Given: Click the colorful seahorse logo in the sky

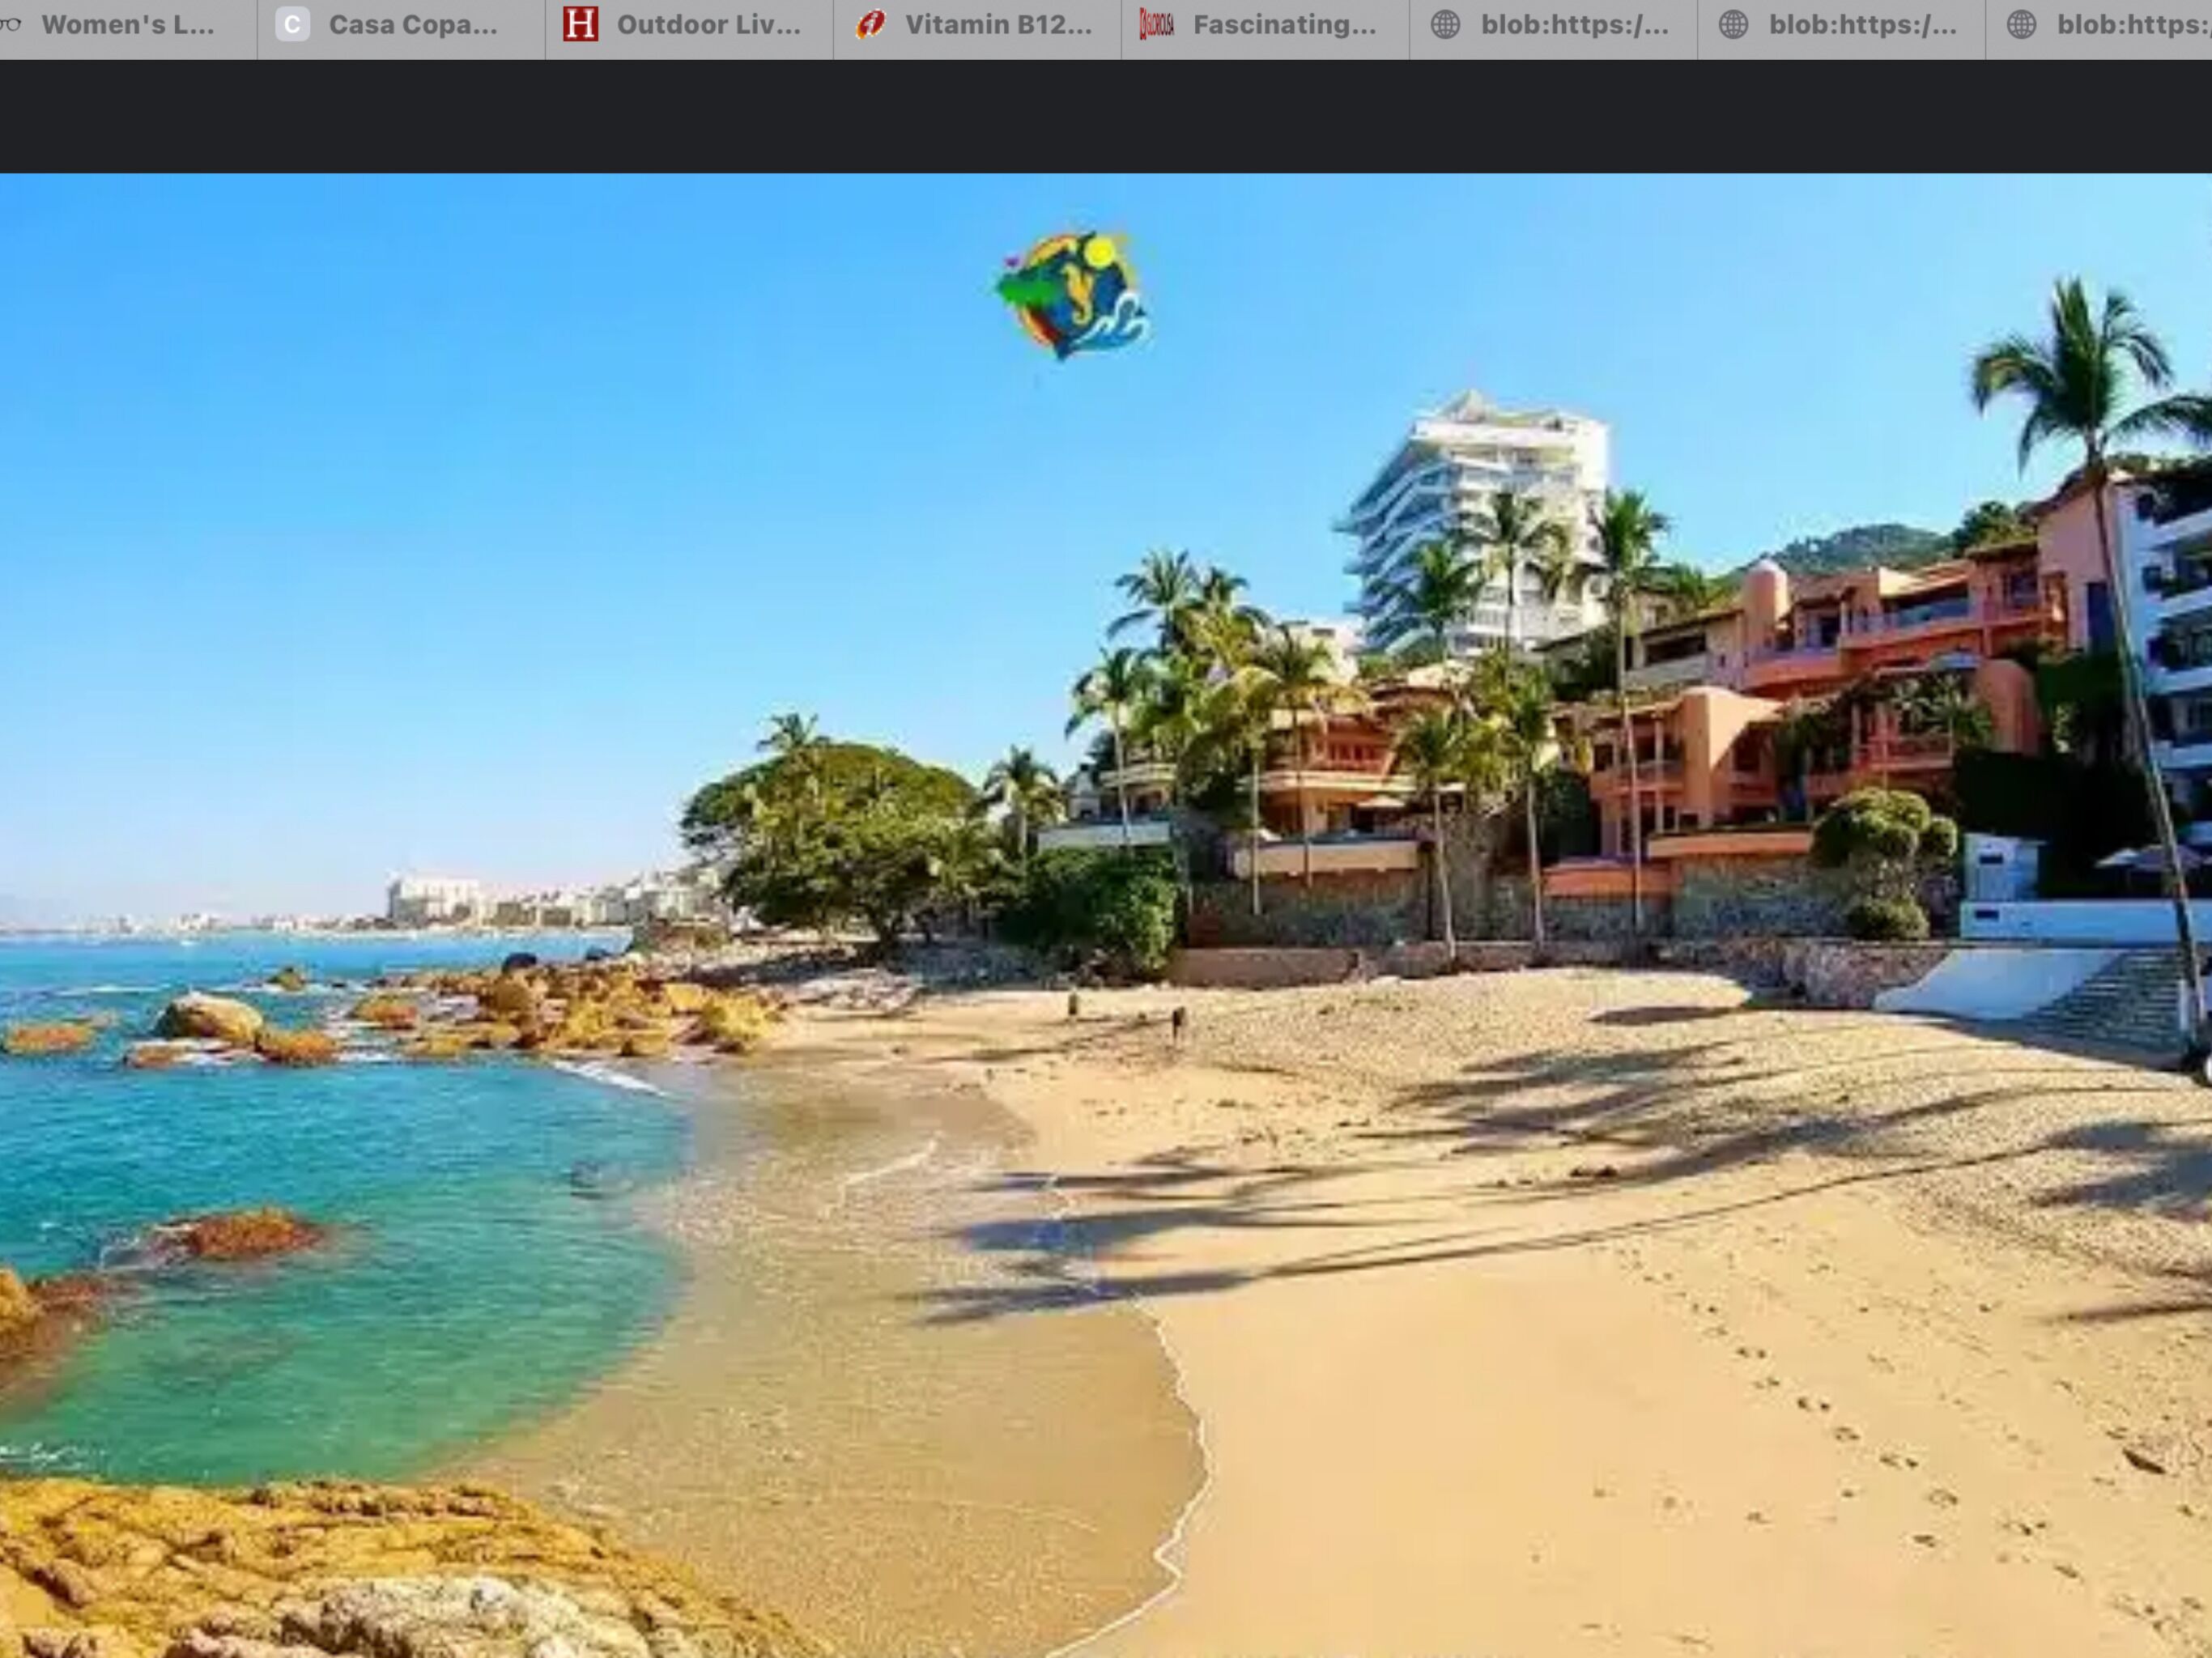Looking at the screenshot, I should (1072, 294).
